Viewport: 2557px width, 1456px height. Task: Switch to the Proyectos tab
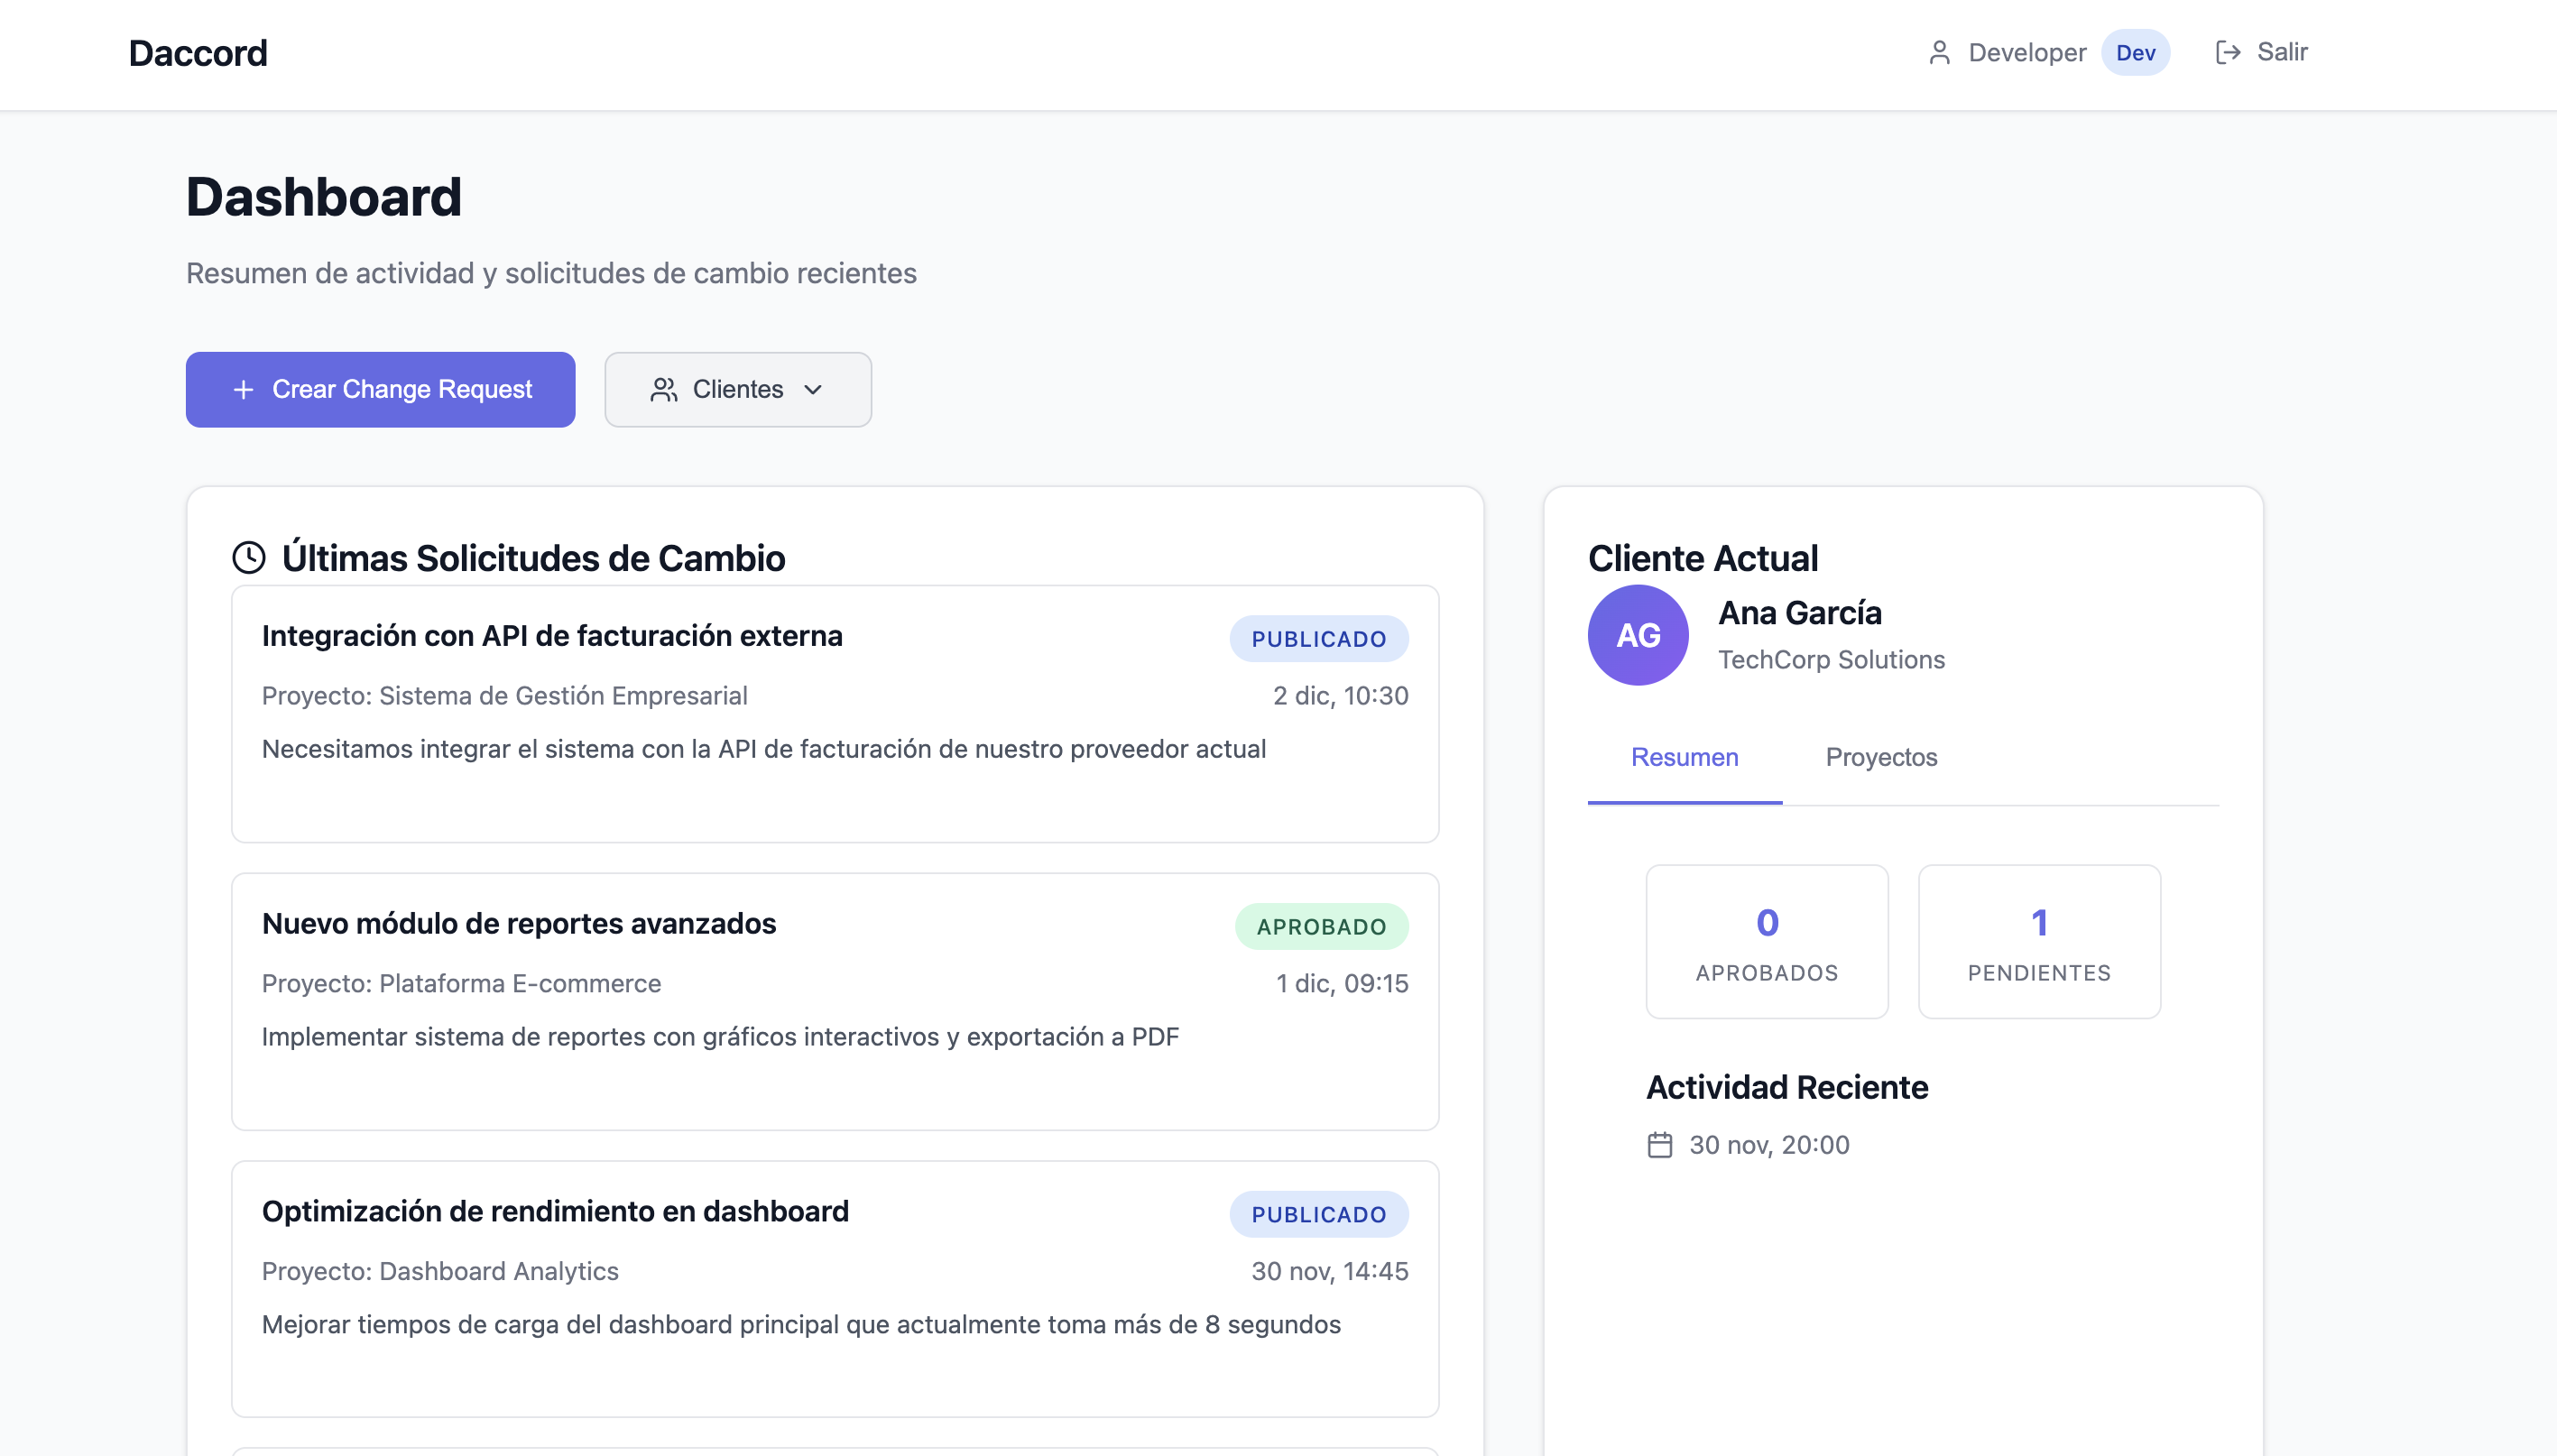coord(1881,757)
